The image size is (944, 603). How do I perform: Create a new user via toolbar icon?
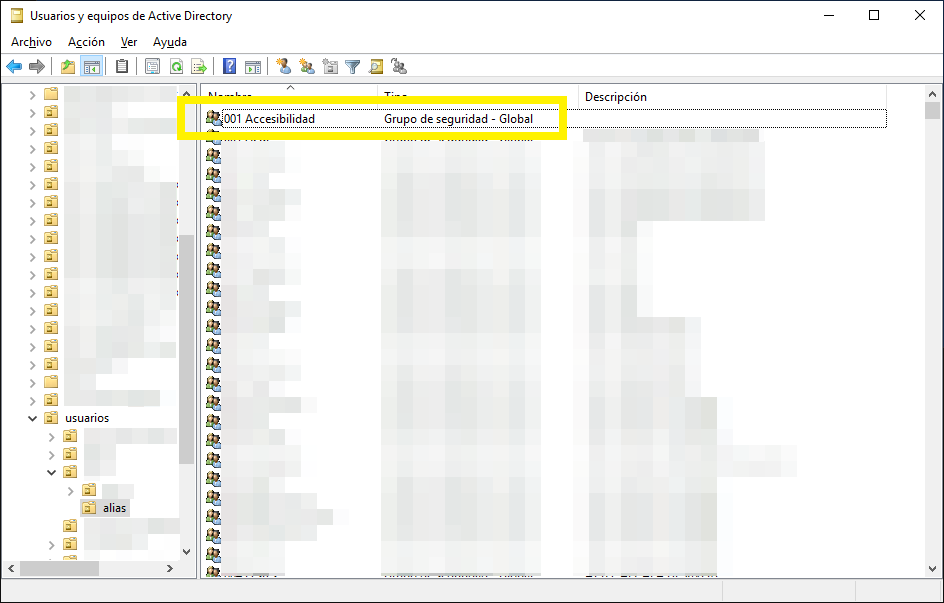click(x=284, y=66)
